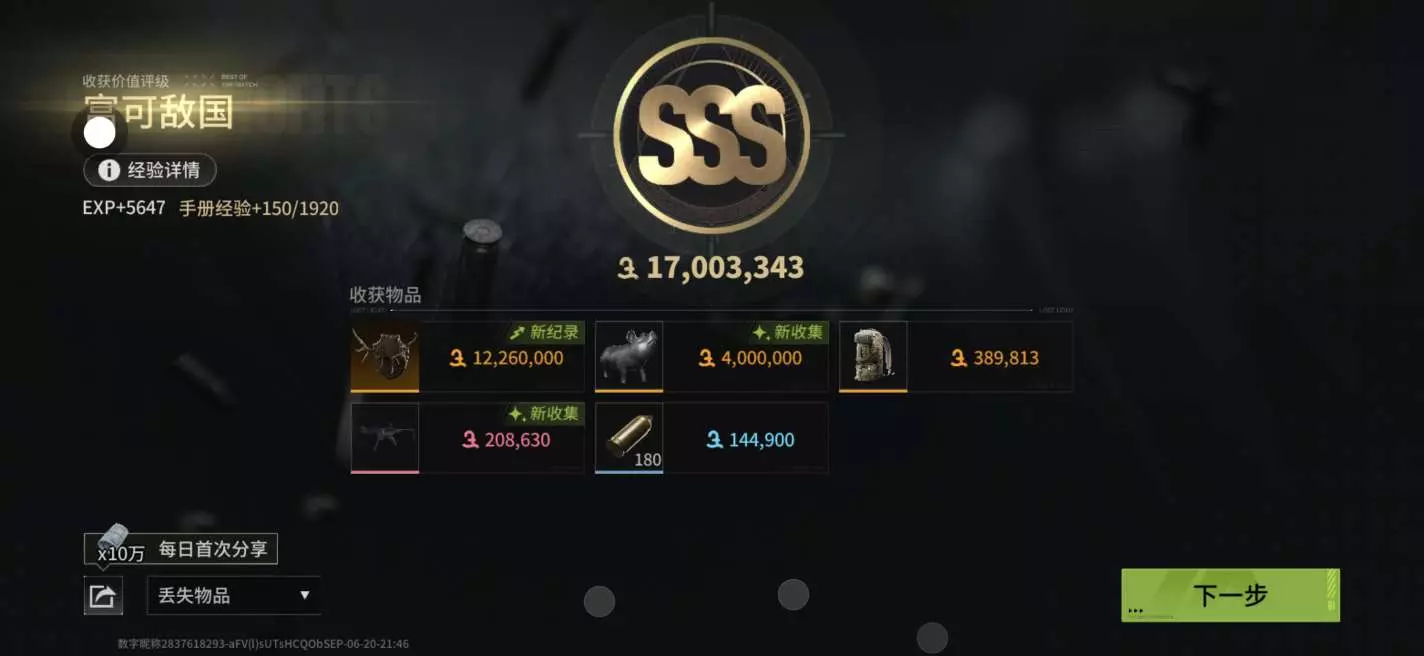Click the golden SSS rating emblem
The height and width of the screenshot is (656, 1424).
(x=711, y=135)
